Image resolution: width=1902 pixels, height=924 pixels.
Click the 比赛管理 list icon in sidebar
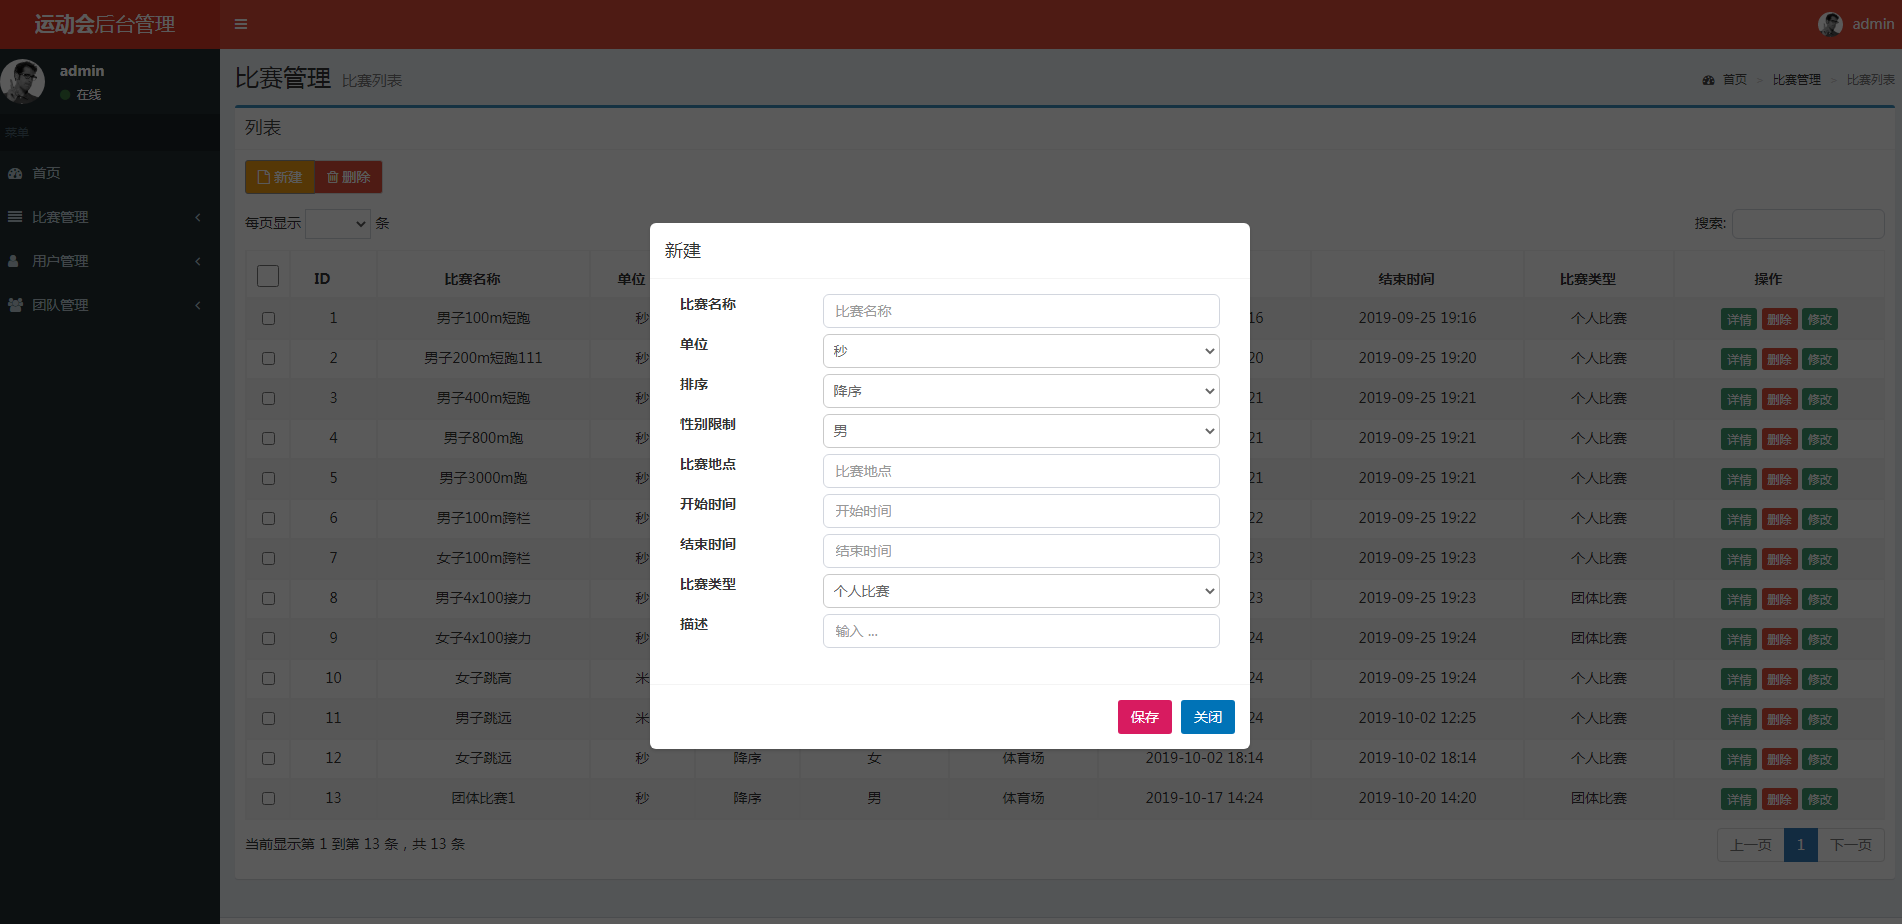(15, 217)
